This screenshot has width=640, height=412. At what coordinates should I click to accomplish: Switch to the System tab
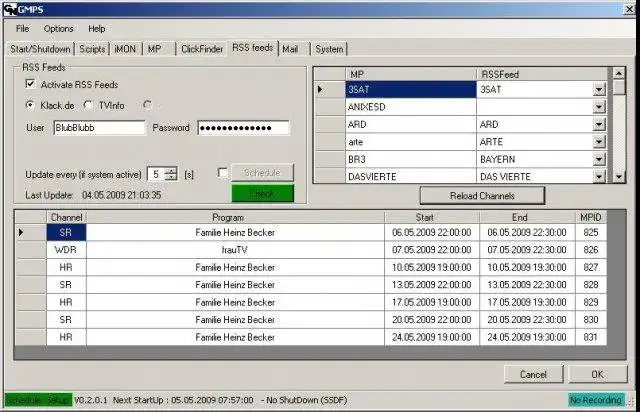(329, 49)
